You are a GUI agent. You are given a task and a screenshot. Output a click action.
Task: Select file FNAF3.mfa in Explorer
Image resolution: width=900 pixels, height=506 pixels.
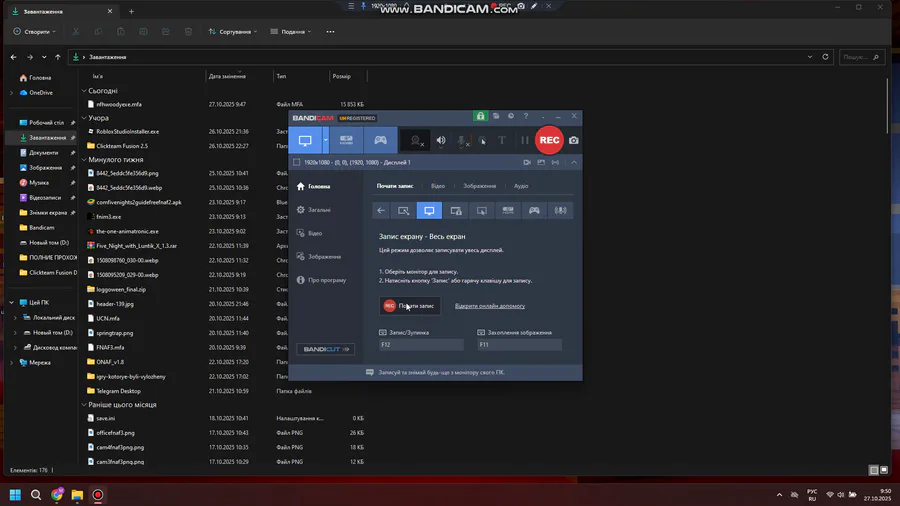coord(110,347)
